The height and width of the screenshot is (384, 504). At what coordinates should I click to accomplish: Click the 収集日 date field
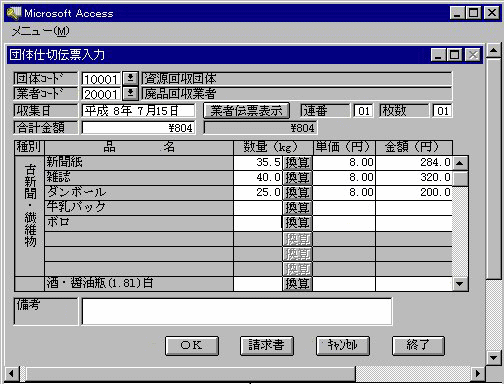(138, 111)
